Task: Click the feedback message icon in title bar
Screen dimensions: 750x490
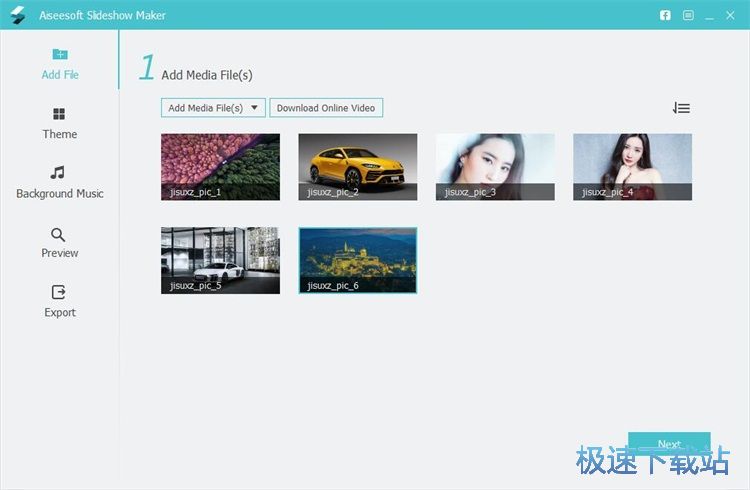Action: pyautogui.click(x=688, y=15)
